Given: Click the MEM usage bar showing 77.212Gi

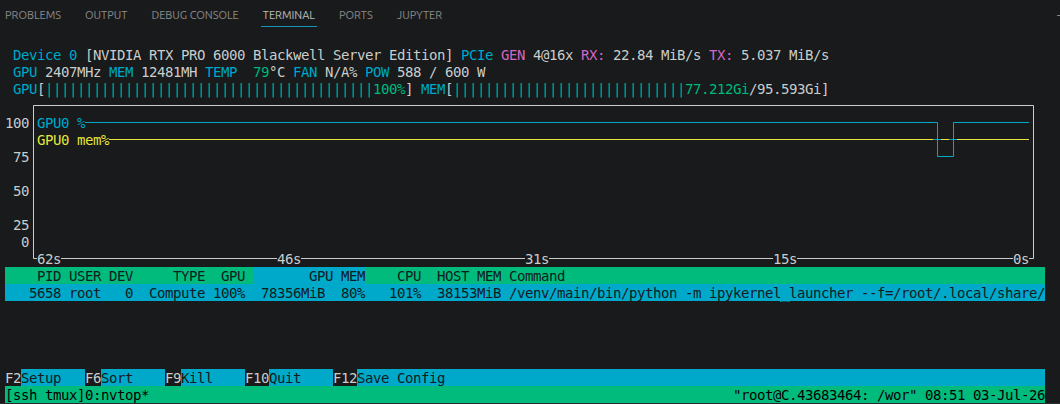Looking at the screenshot, I should (625, 89).
